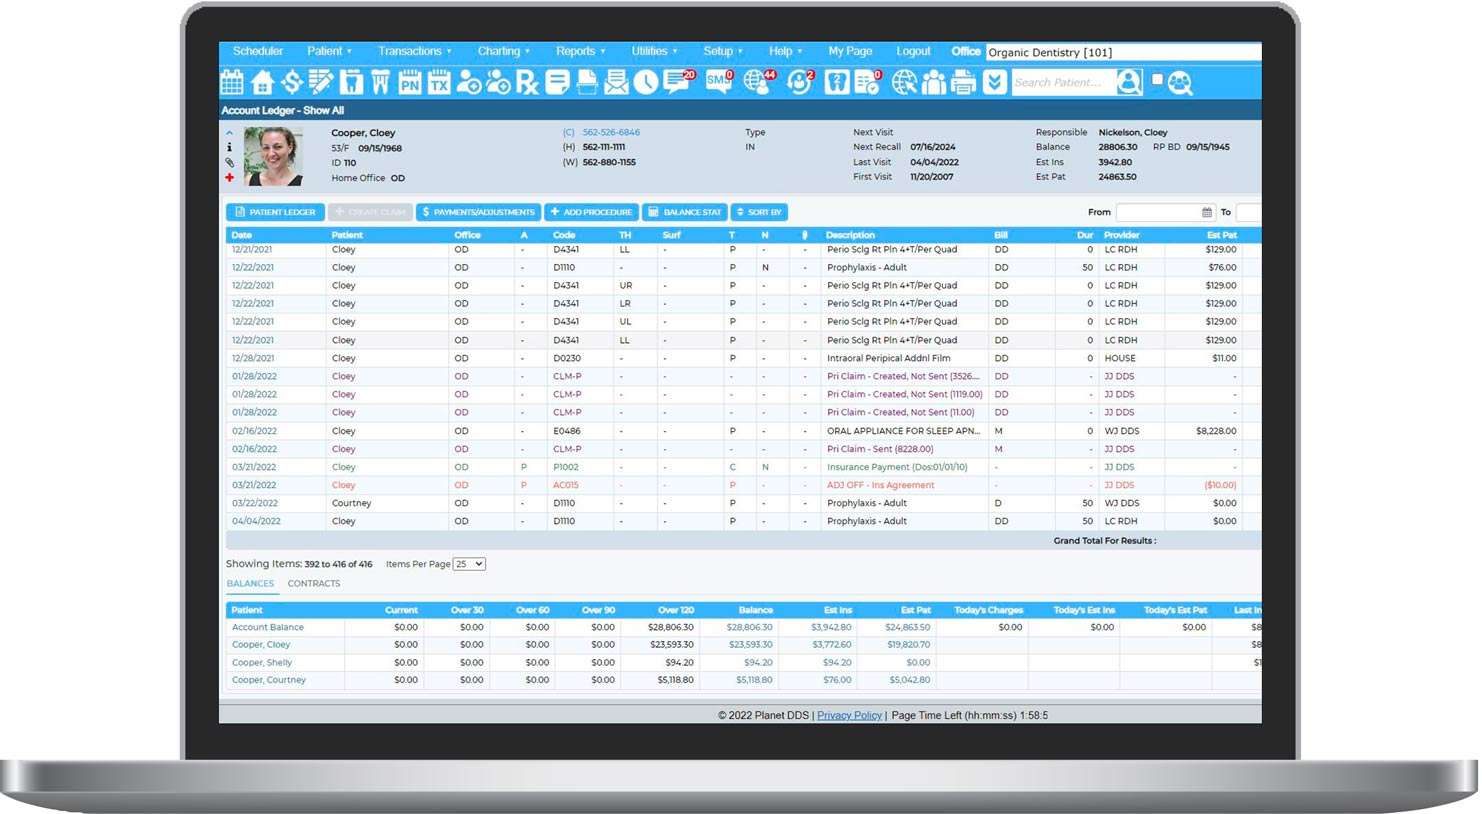This screenshot has height=814, width=1482.
Task: Click the Add Procedure button
Action: point(591,212)
